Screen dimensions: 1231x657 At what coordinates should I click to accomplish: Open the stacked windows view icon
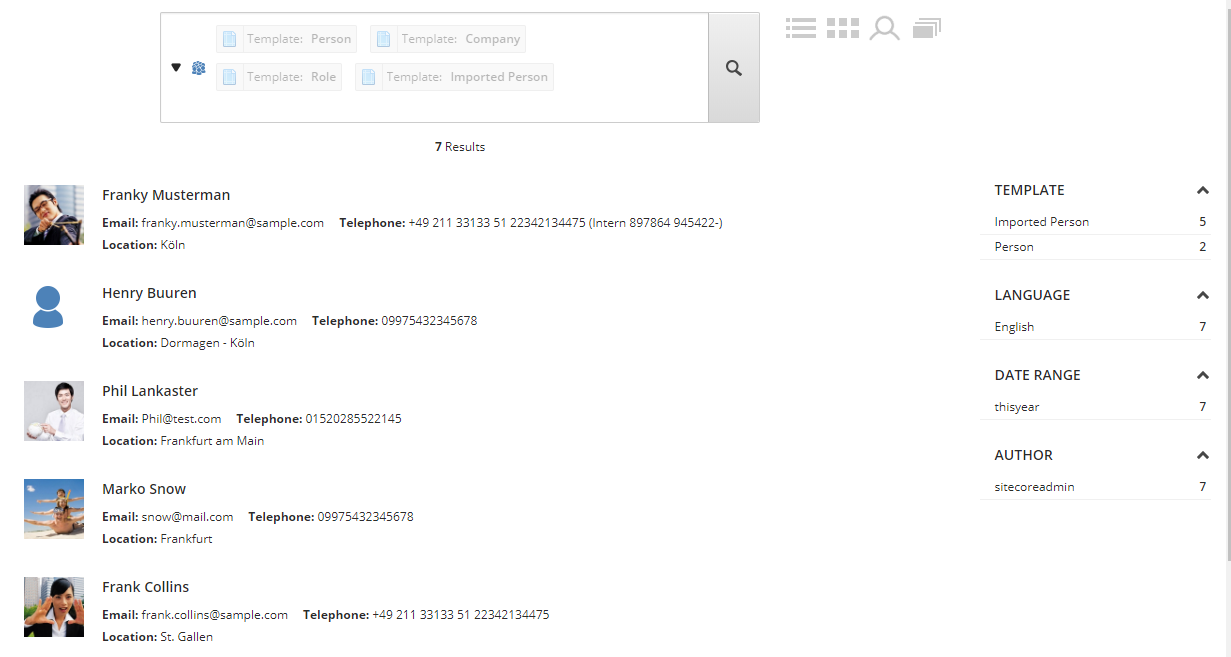[x=926, y=28]
